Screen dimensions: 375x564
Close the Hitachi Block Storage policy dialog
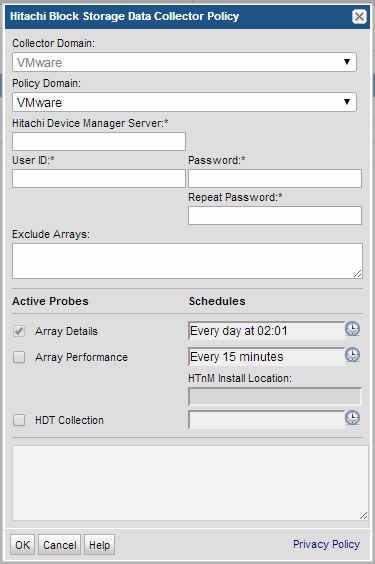359,17
